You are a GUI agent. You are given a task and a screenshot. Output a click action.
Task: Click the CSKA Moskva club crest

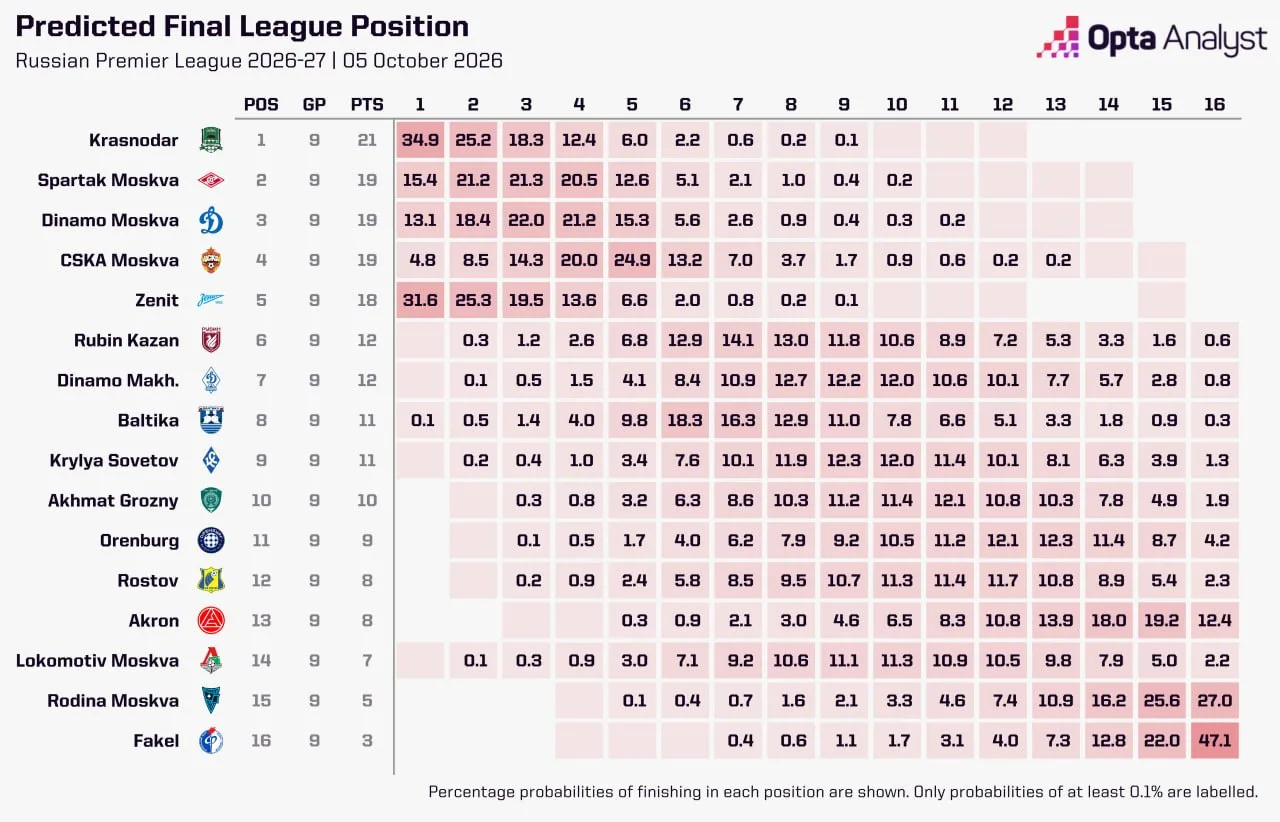[x=211, y=260]
